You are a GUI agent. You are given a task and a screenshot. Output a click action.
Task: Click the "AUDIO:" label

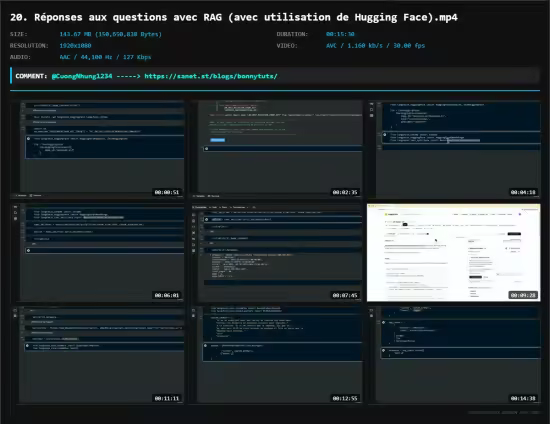coord(20,57)
